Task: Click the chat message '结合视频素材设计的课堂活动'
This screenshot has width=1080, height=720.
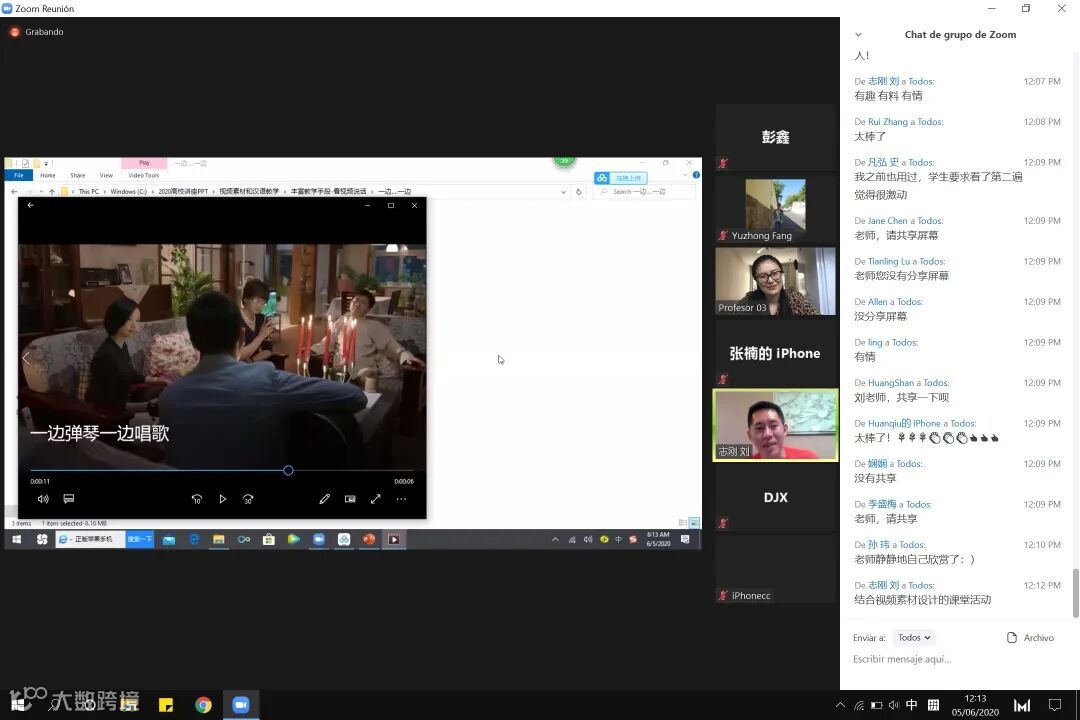Action: click(922, 599)
